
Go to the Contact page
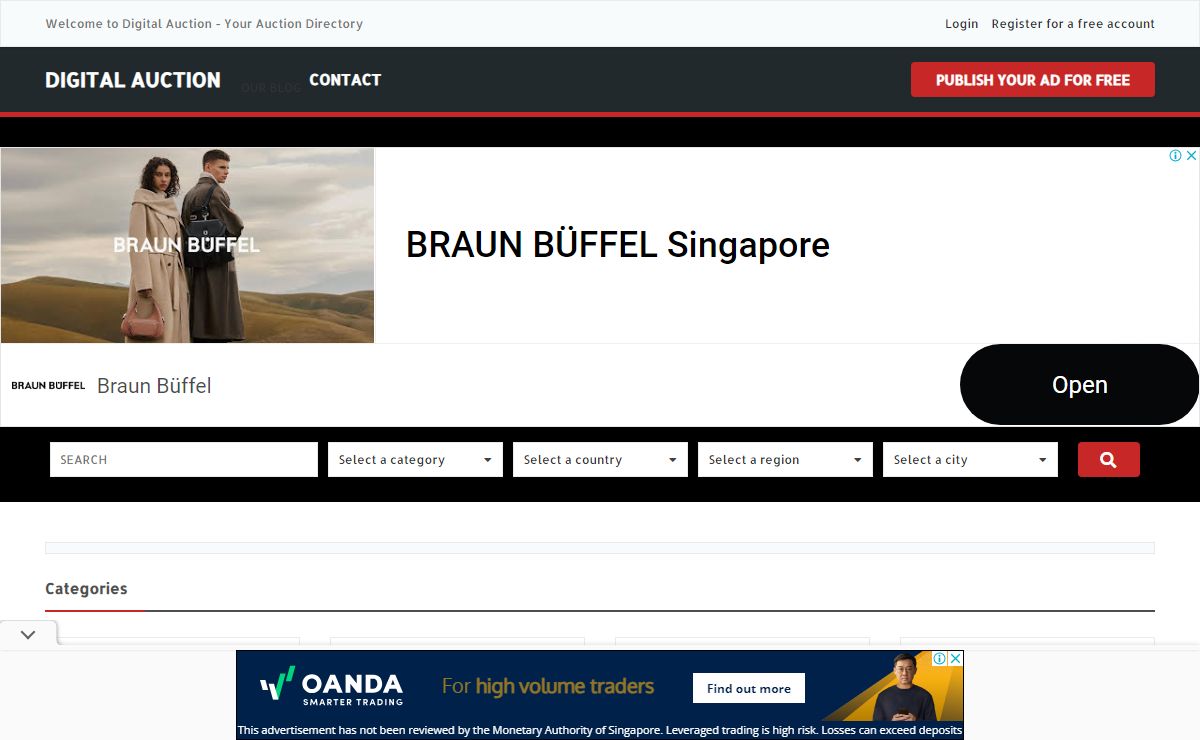point(345,80)
